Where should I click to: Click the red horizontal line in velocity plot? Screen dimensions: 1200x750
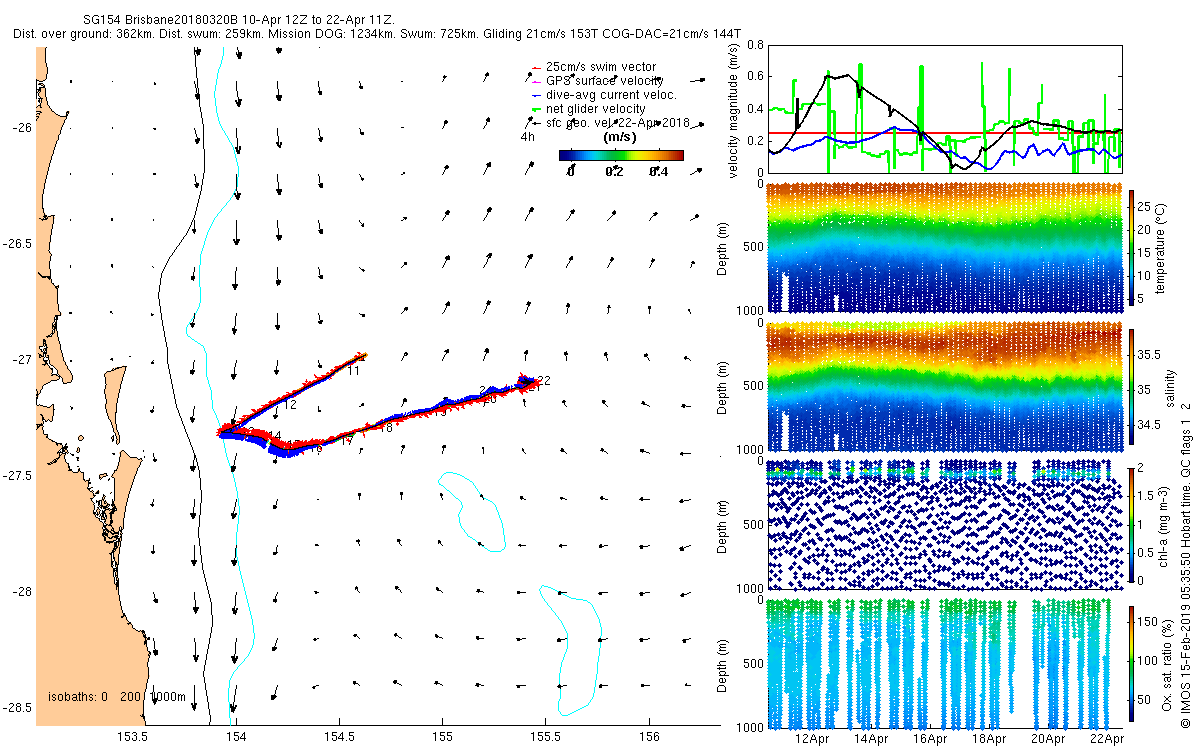click(x=943, y=132)
